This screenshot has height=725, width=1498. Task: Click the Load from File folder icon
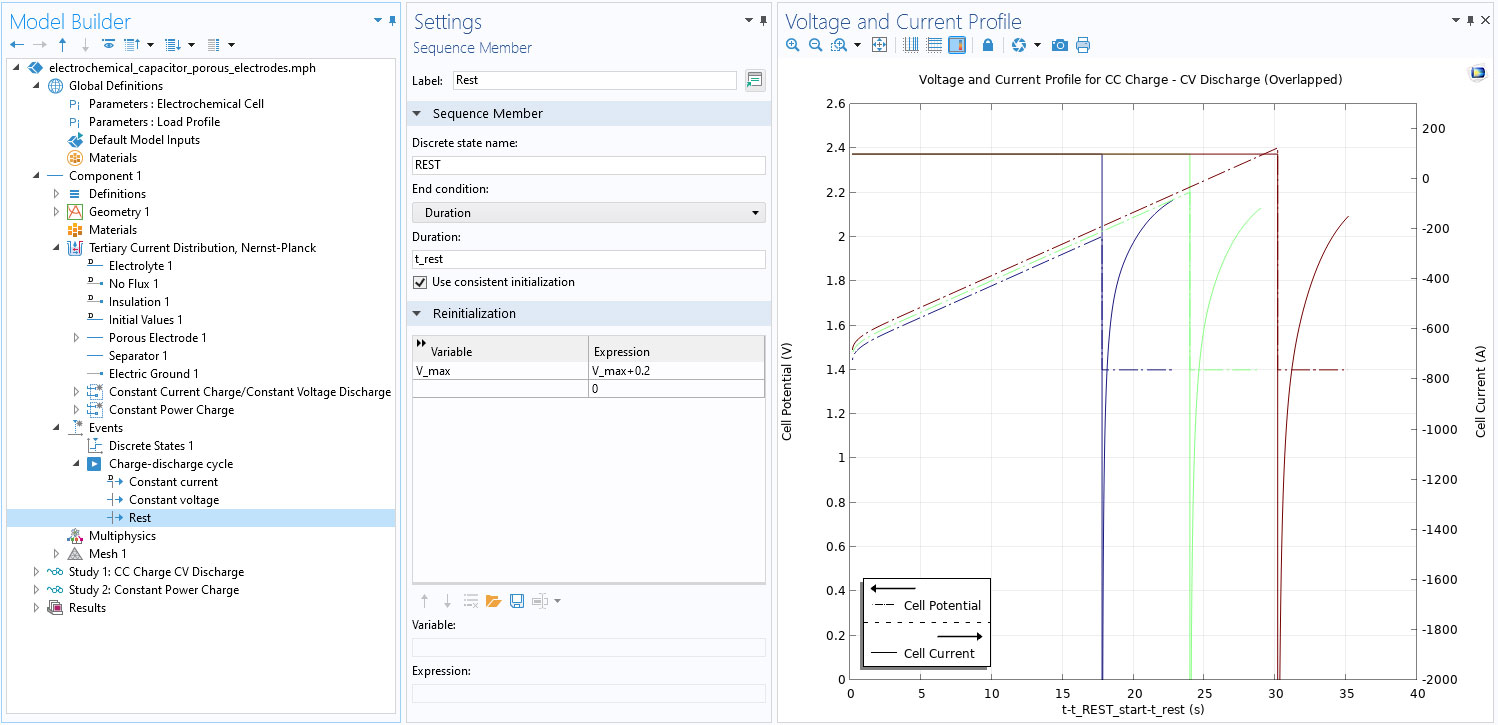[x=493, y=601]
